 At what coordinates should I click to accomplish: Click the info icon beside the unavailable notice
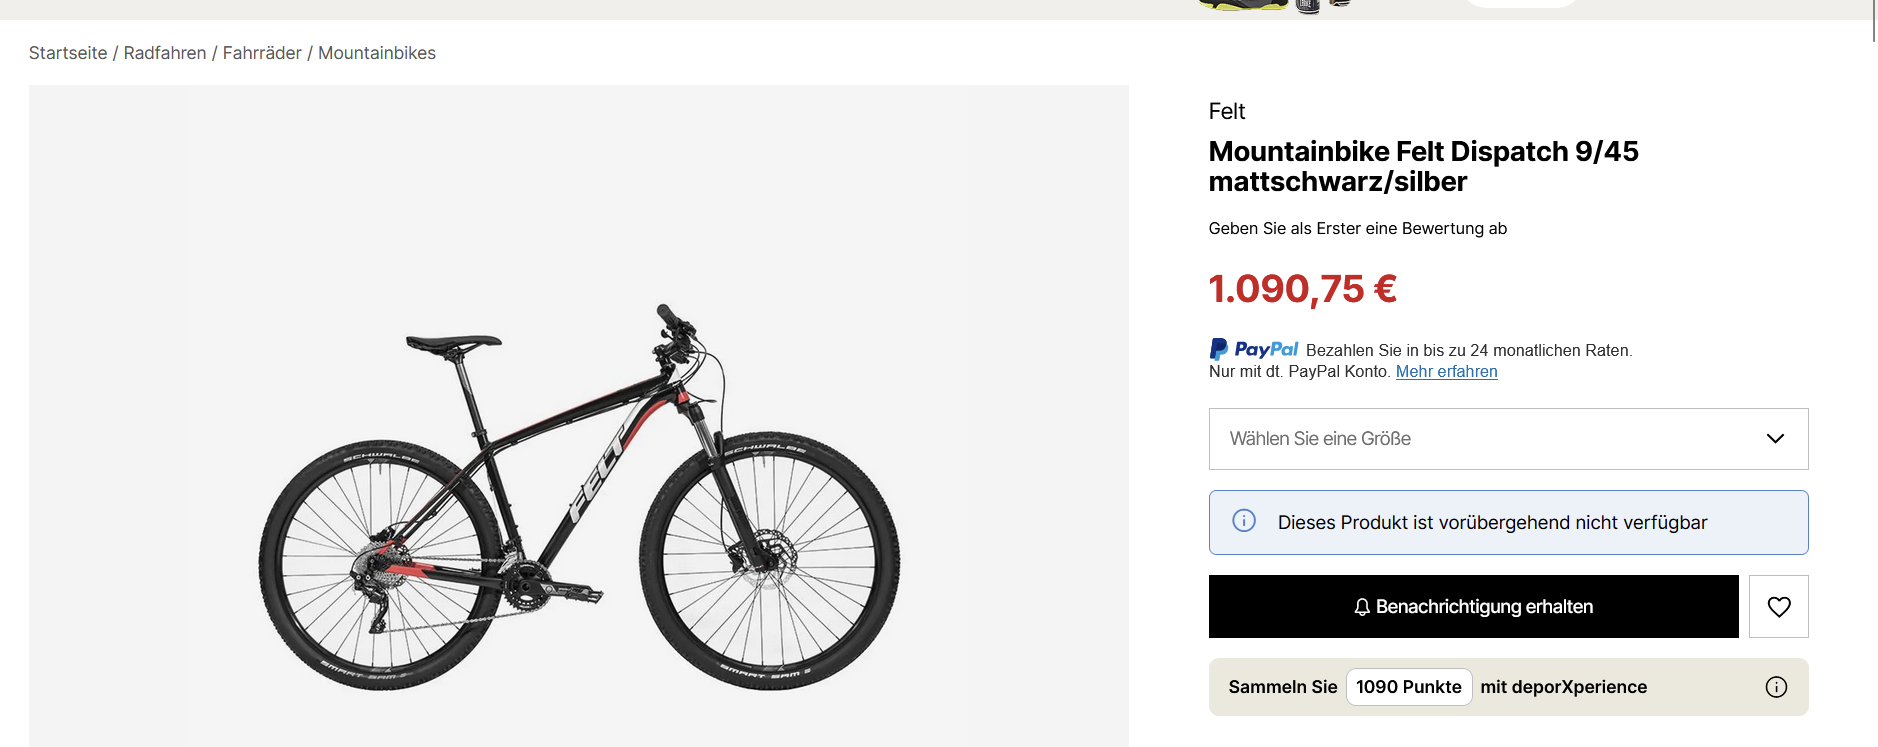pos(1244,521)
